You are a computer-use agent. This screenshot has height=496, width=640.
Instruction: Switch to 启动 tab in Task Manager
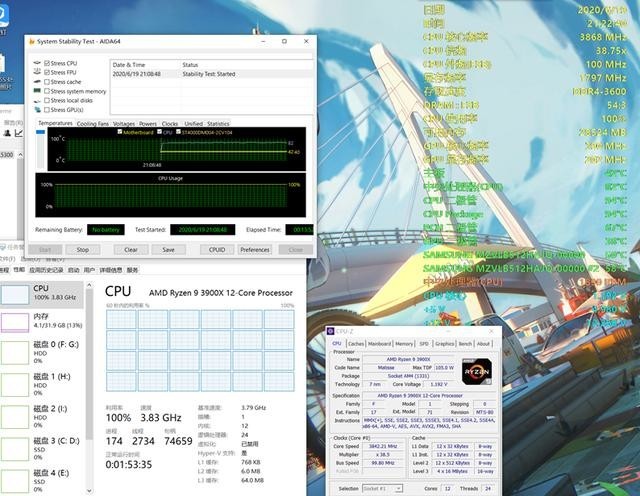[73, 270]
